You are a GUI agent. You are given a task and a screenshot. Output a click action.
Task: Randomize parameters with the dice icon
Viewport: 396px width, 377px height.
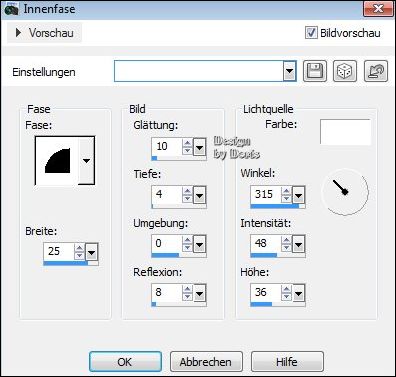coord(345,71)
